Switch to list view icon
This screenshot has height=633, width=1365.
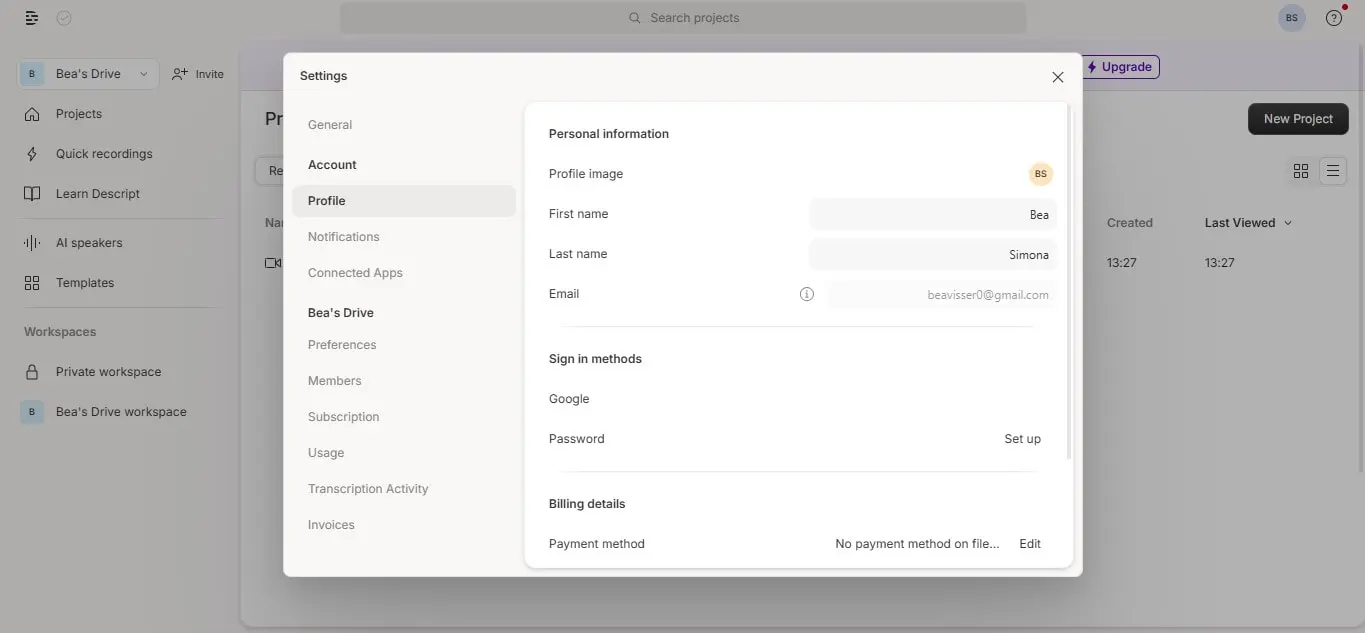1333,171
